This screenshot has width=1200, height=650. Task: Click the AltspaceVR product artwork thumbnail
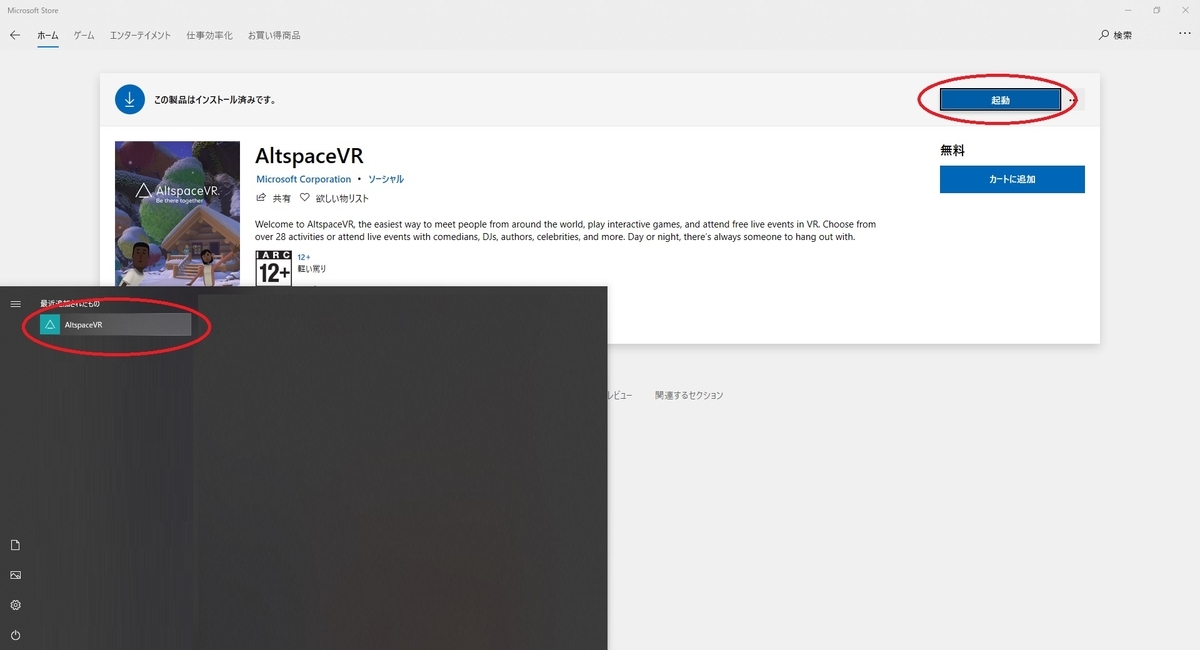pyautogui.click(x=177, y=214)
